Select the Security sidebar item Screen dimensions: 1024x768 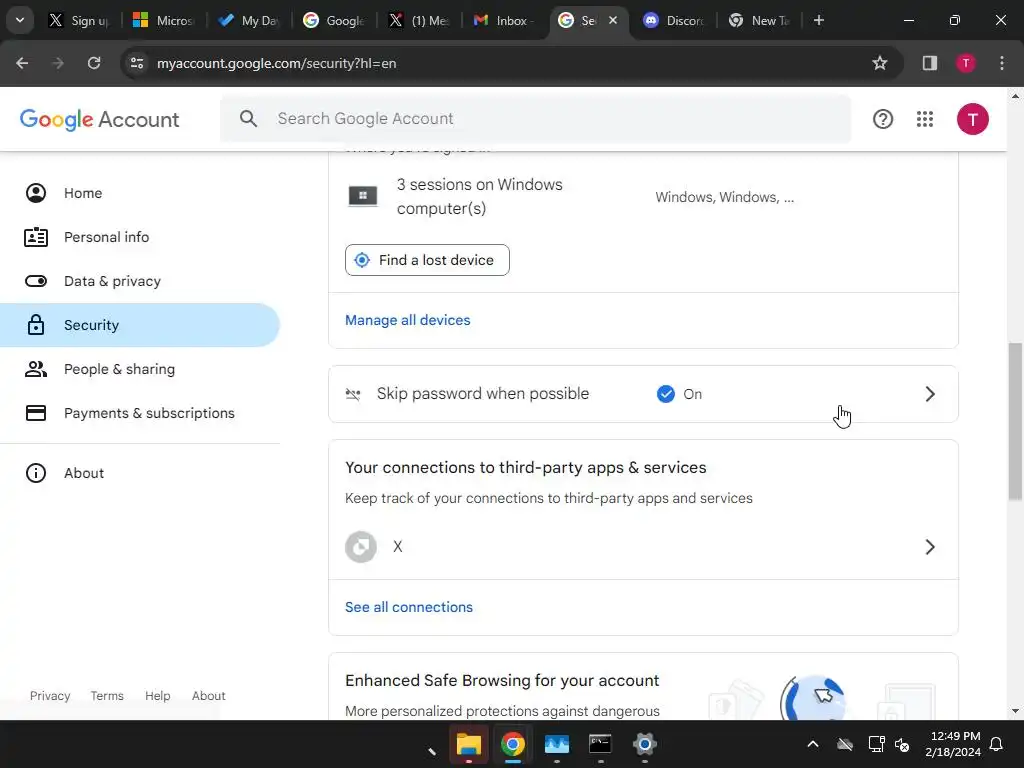point(140,325)
